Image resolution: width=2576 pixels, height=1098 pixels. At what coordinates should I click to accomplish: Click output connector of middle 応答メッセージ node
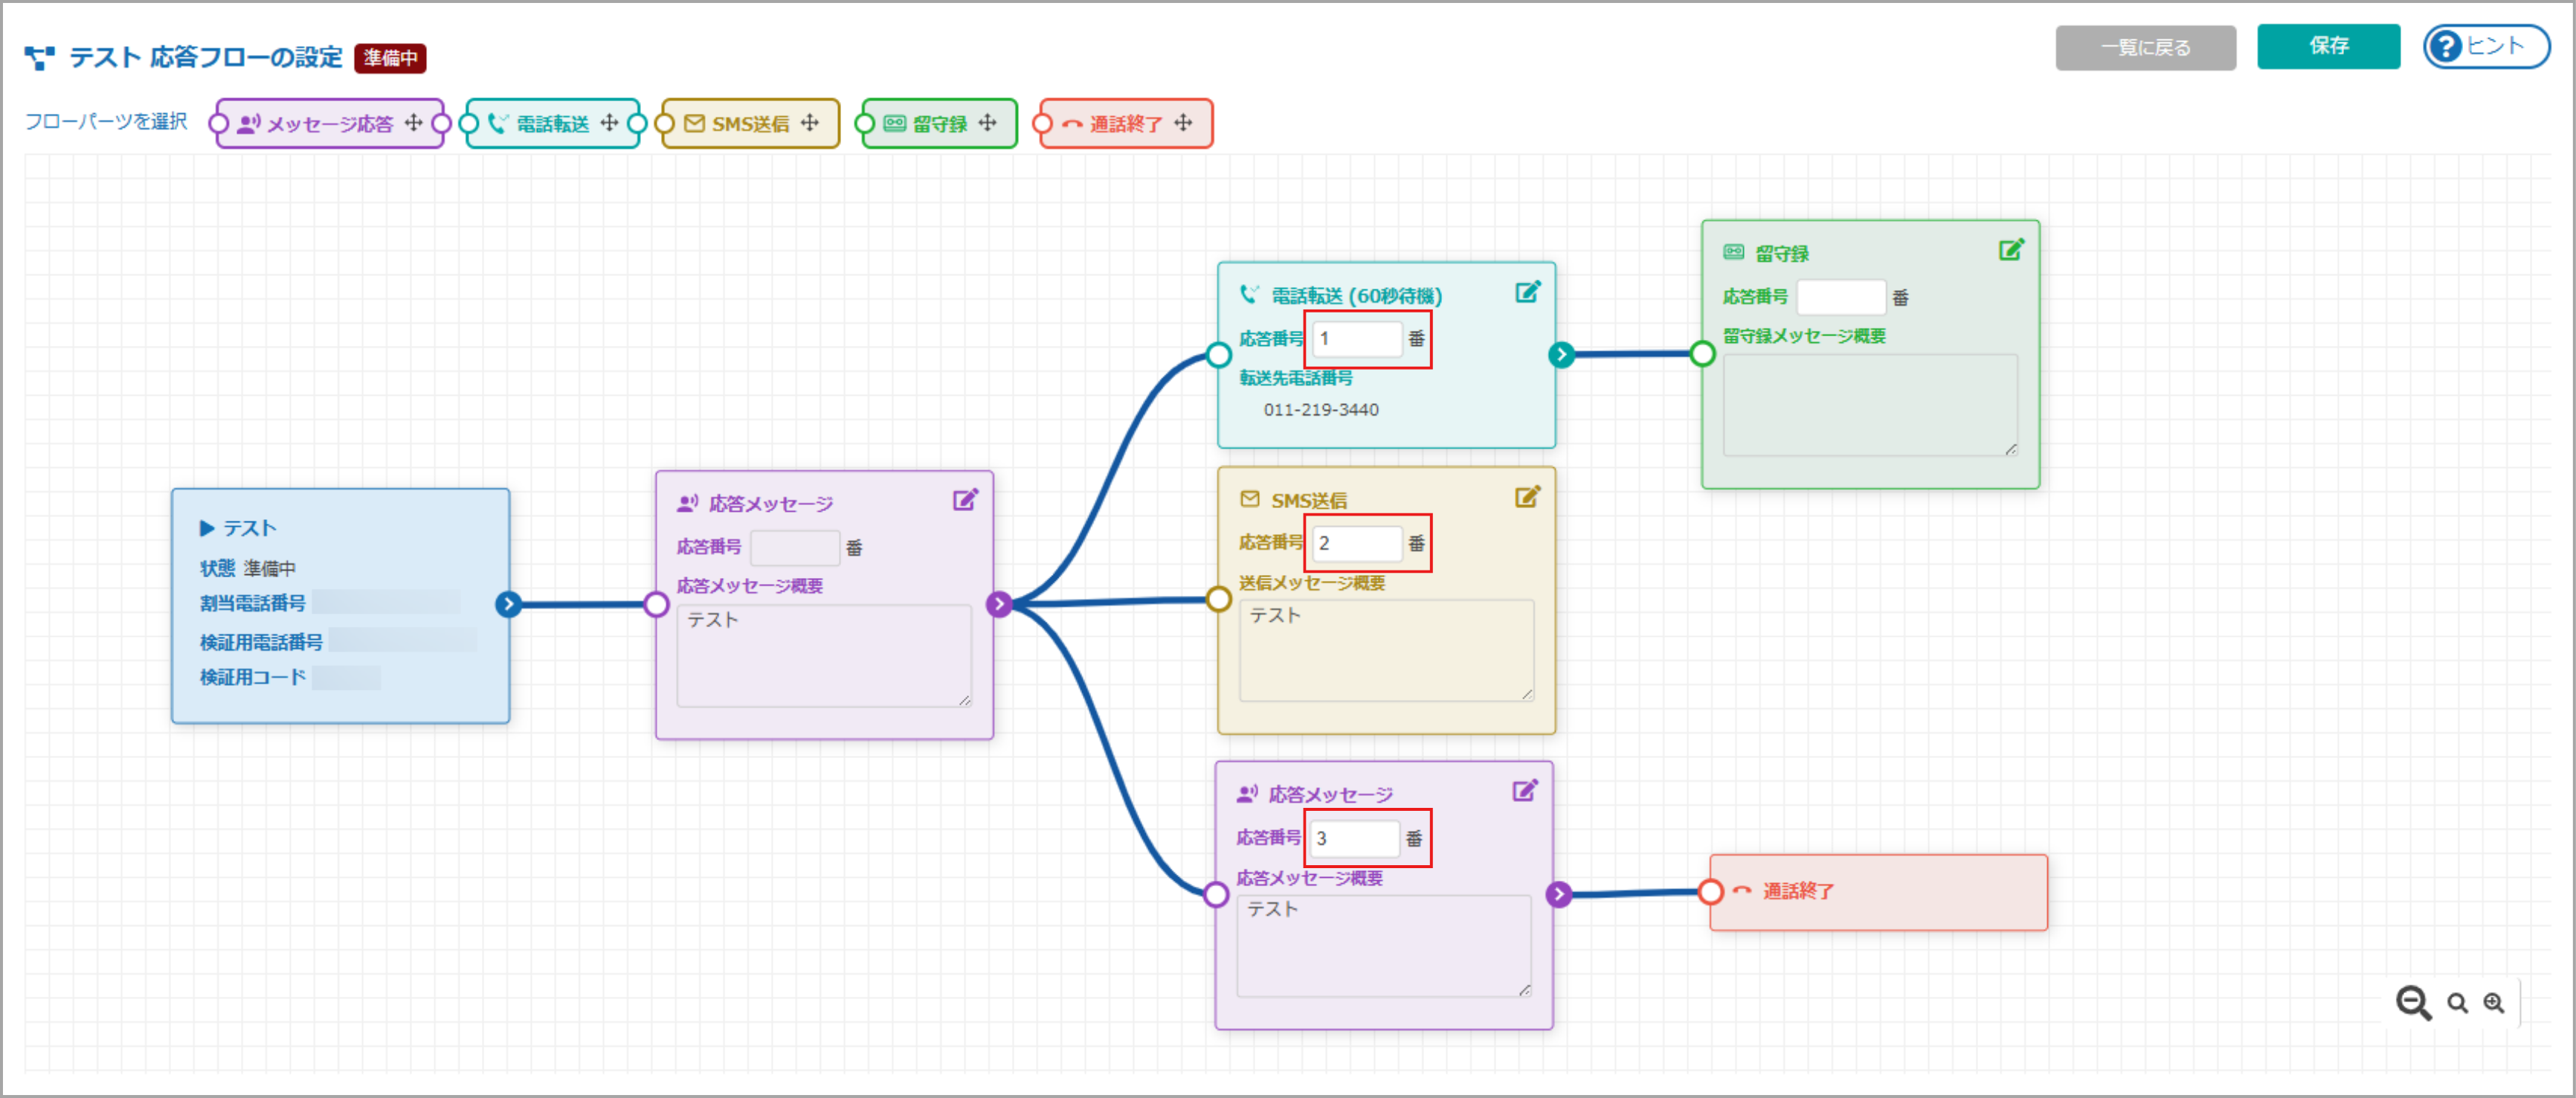point(998,604)
